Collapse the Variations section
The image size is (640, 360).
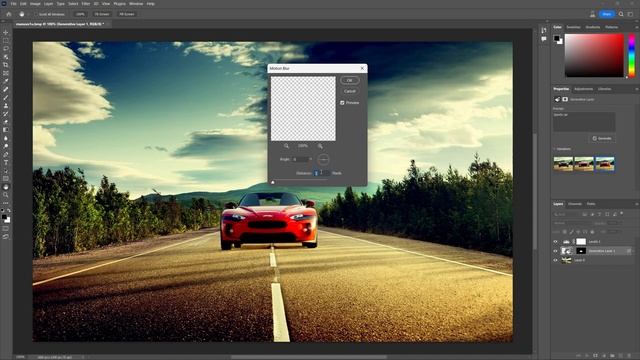tap(554, 149)
